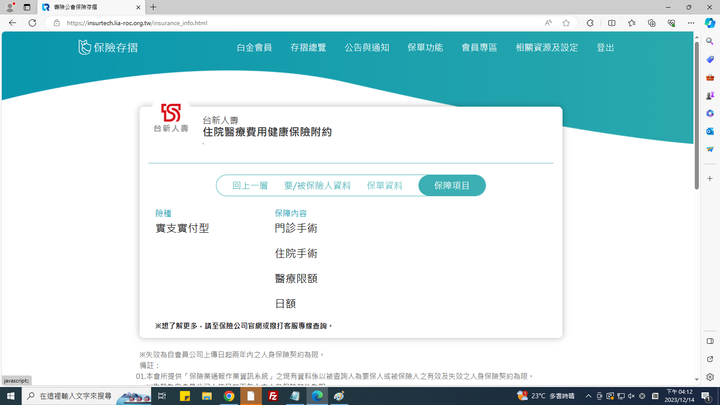Open File Explorer from taskbar
This screenshot has width=720, height=405.
coord(207,396)
